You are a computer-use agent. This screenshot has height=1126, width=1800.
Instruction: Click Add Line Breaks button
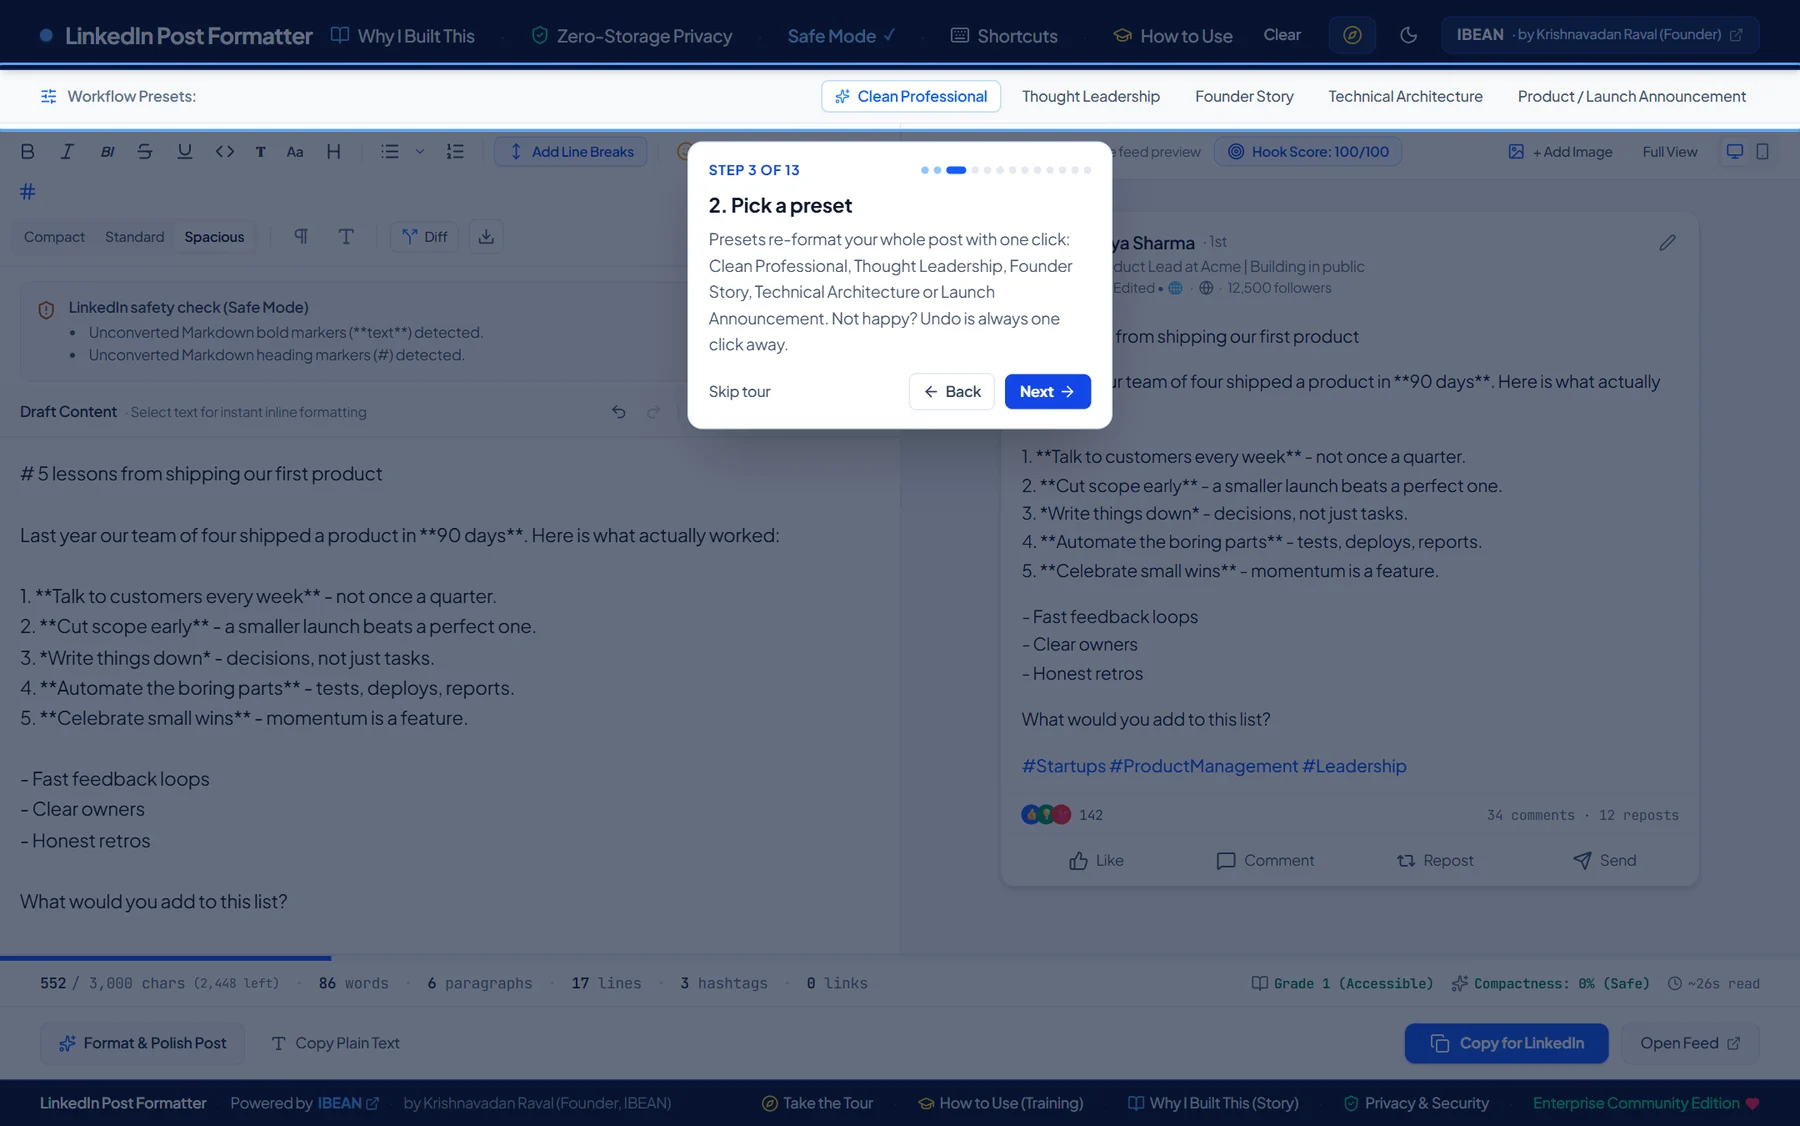point(571,152)
